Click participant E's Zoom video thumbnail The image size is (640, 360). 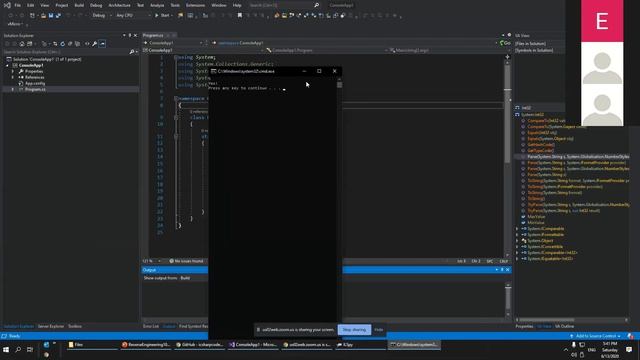tap(602, 21)
